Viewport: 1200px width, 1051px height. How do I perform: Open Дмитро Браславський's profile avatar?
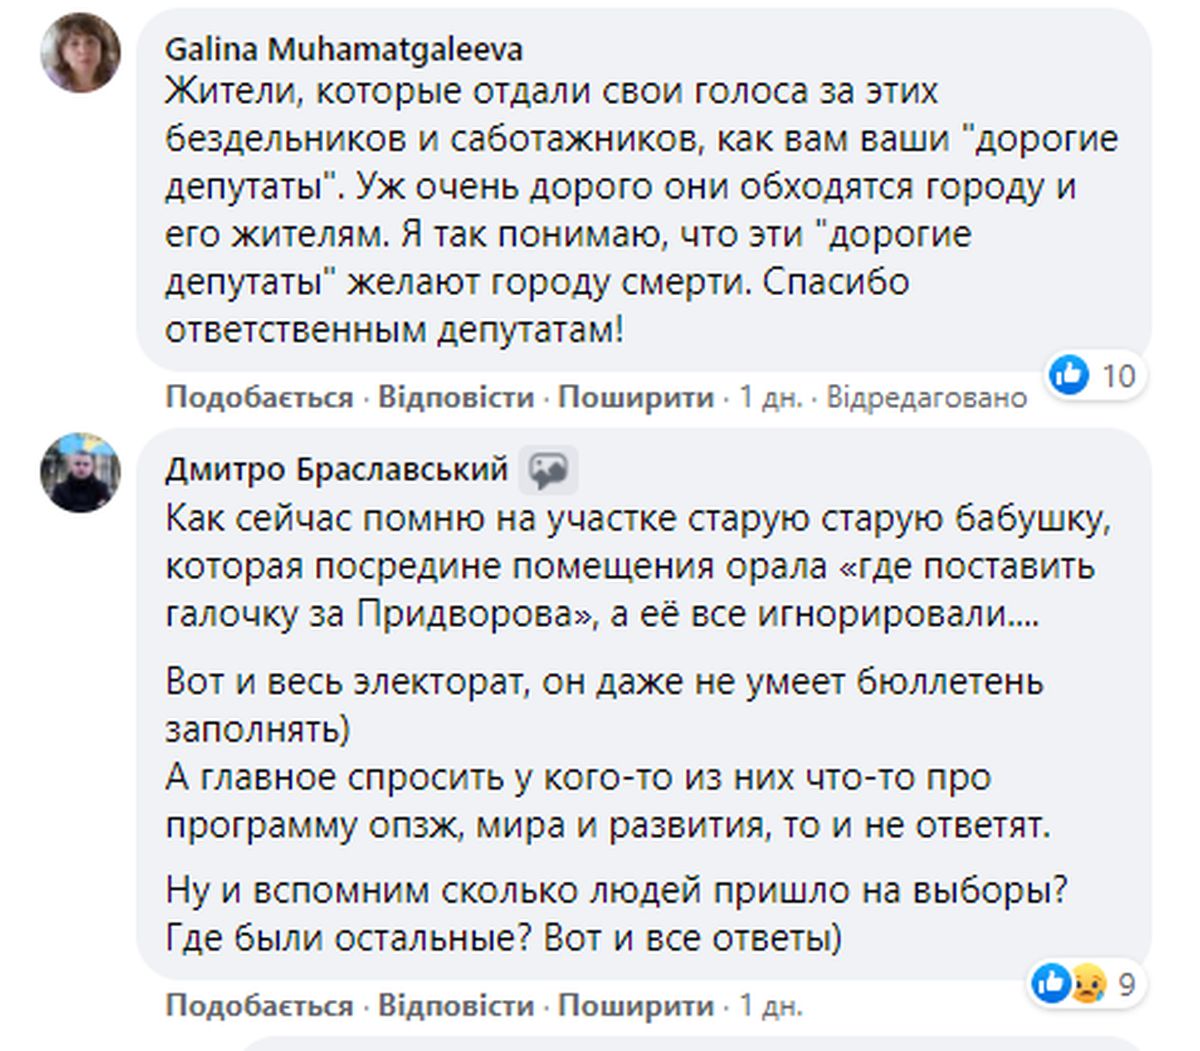coord(80,473)
